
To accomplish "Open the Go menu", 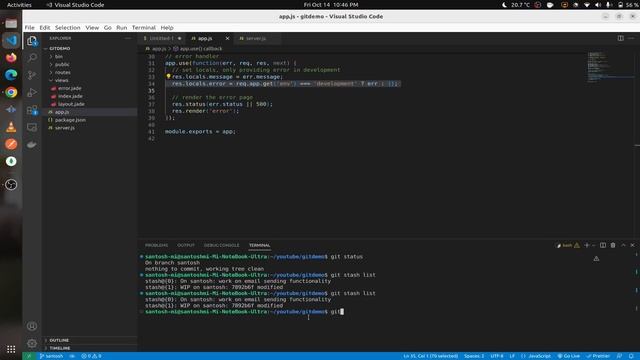I will (x=107, y=27).
